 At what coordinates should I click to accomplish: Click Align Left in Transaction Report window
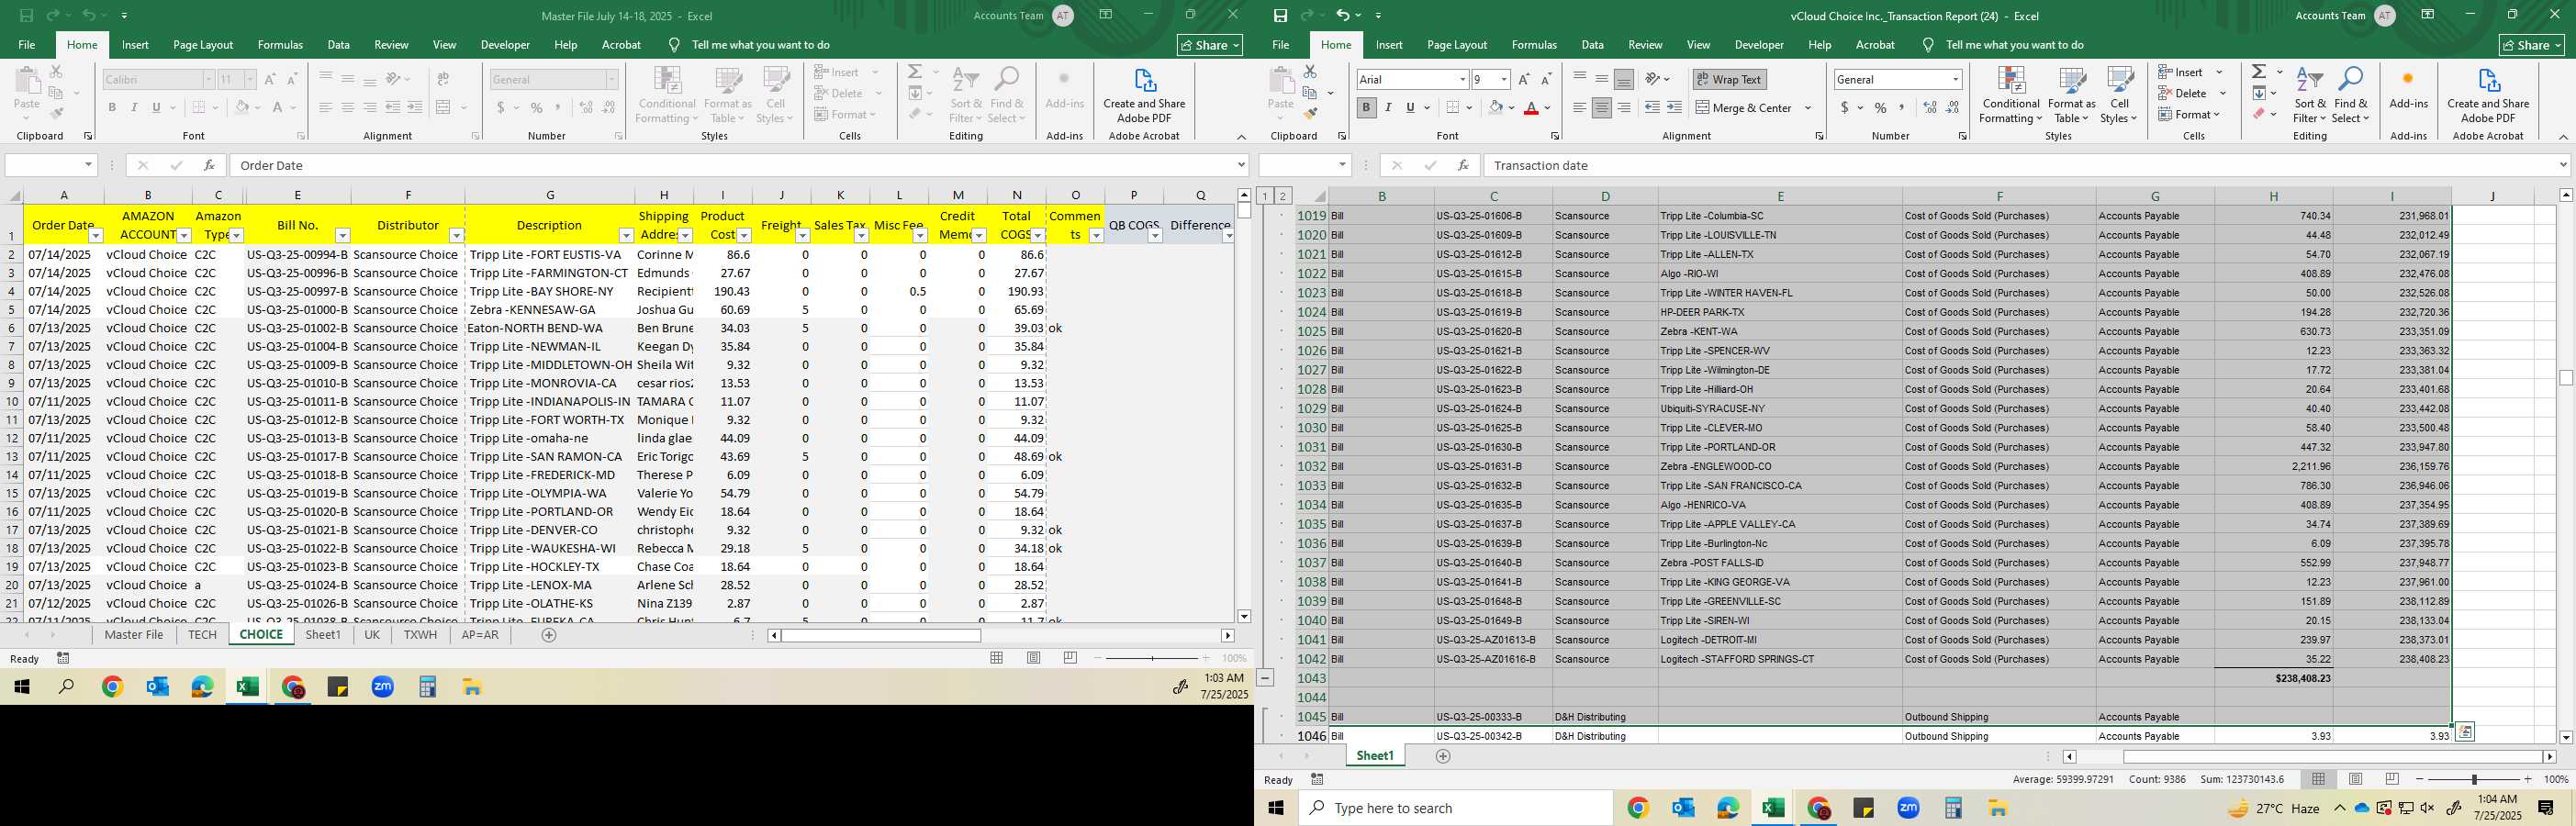point(1580,108)
